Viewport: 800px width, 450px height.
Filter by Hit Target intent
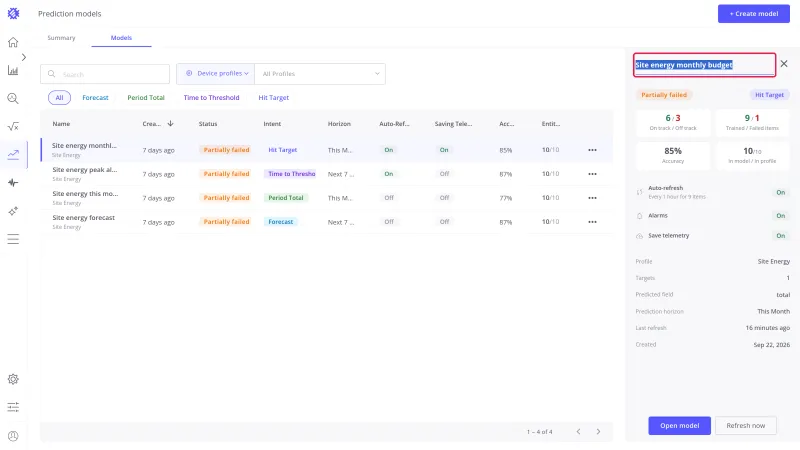click(273, 97)
